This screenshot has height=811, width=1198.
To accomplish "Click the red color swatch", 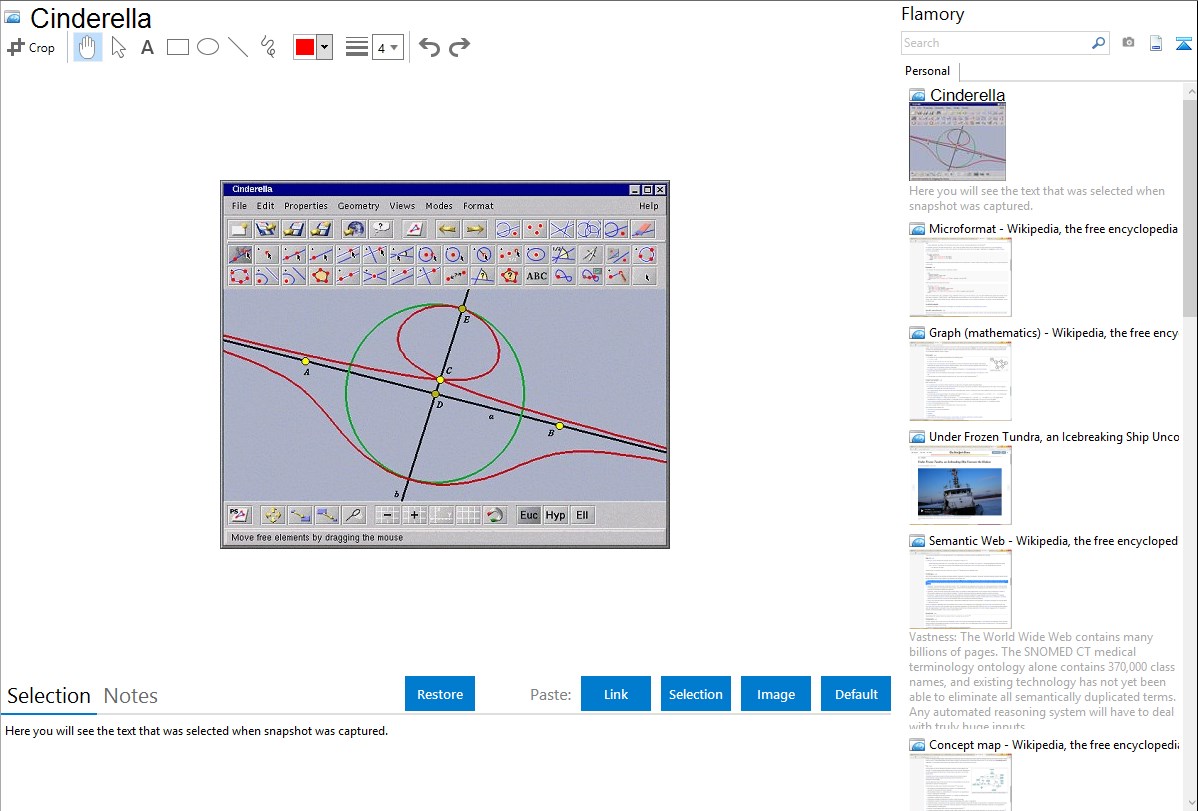I will pos(304,47).
